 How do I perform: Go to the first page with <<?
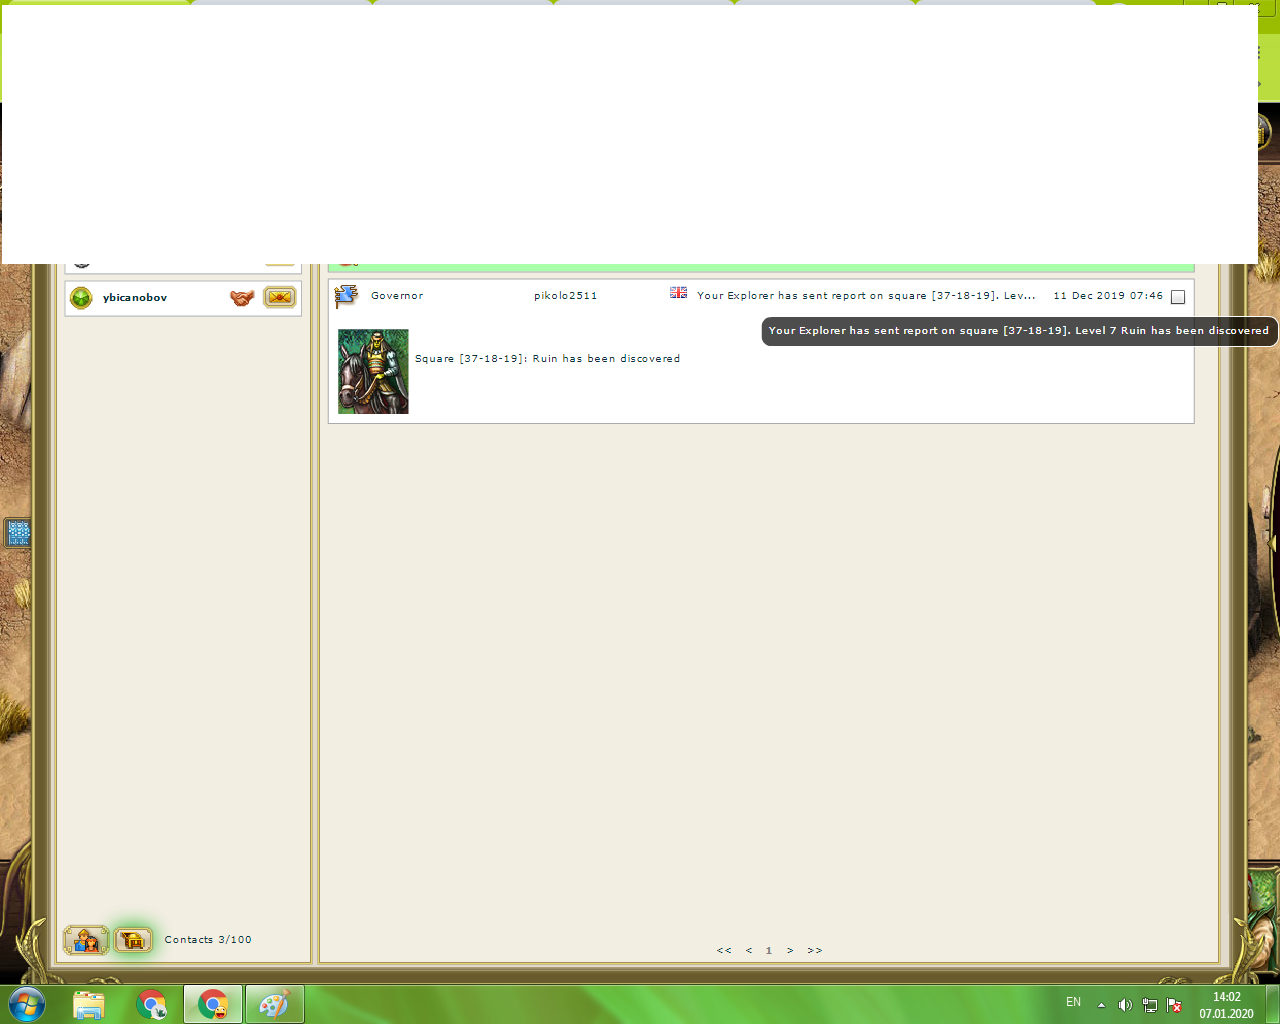click(x=724, y=951)
